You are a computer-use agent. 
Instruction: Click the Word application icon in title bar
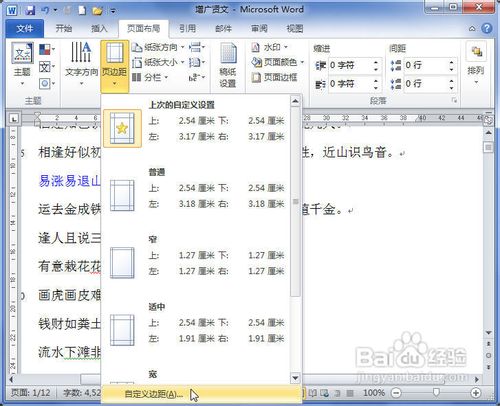(x=12, y=10)
